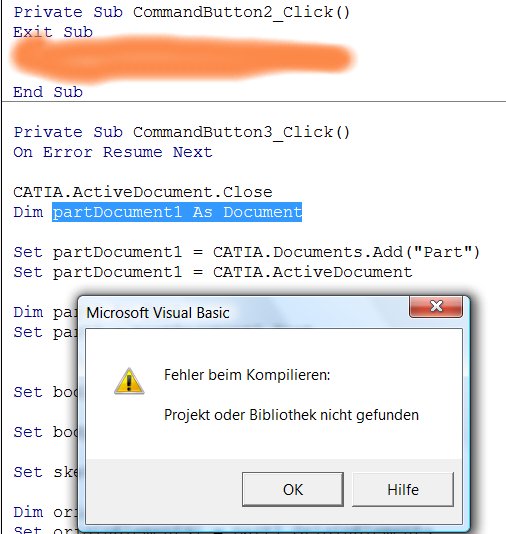This screenshot has width=506, height=534.
Task: Click the CATIA.Documents.Add("Part") line
Action: pos(247,252)
